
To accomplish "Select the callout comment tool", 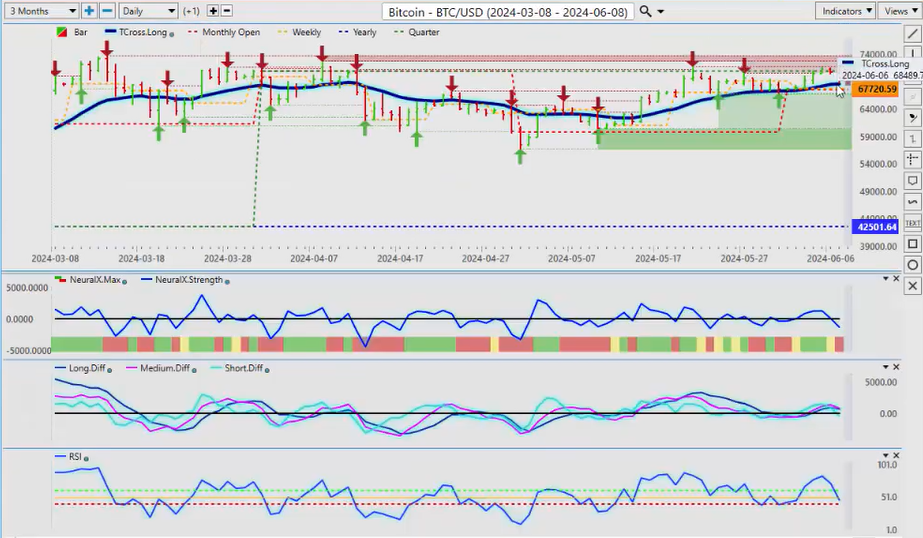I will click(912, 181).
